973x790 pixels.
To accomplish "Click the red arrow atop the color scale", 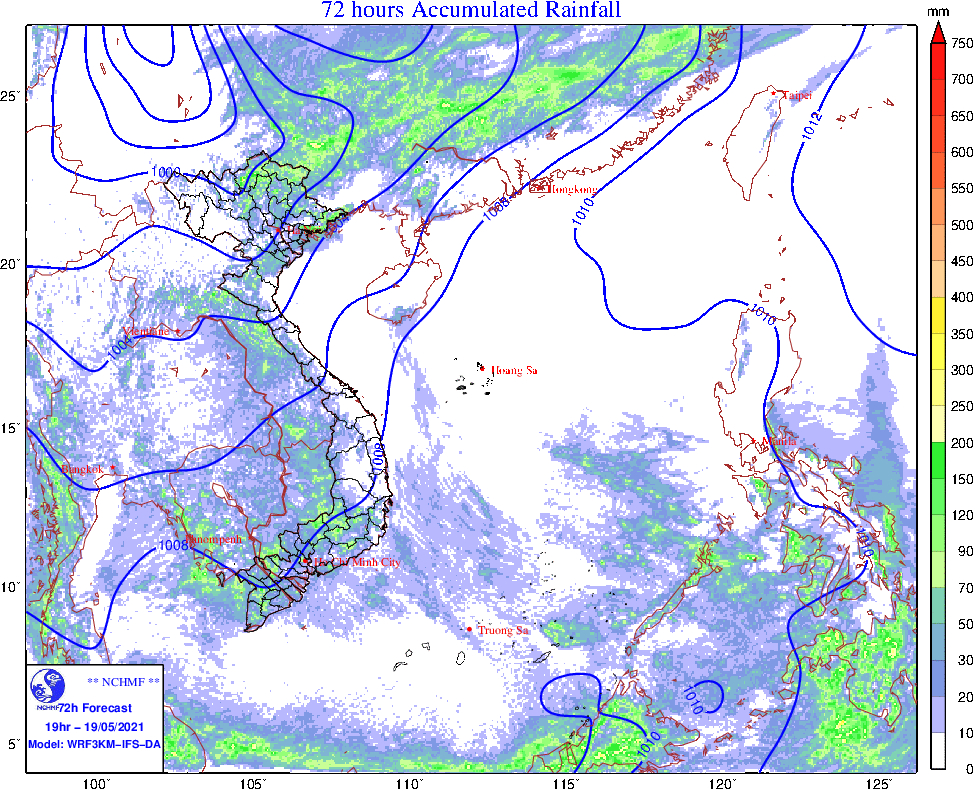I will (x=938, y=33).
